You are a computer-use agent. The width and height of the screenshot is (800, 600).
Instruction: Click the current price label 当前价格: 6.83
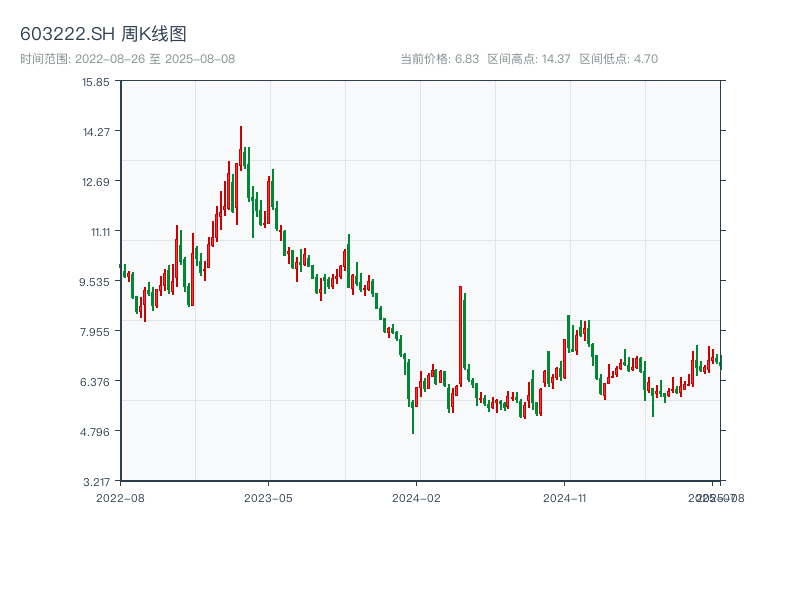click(439, 59)
